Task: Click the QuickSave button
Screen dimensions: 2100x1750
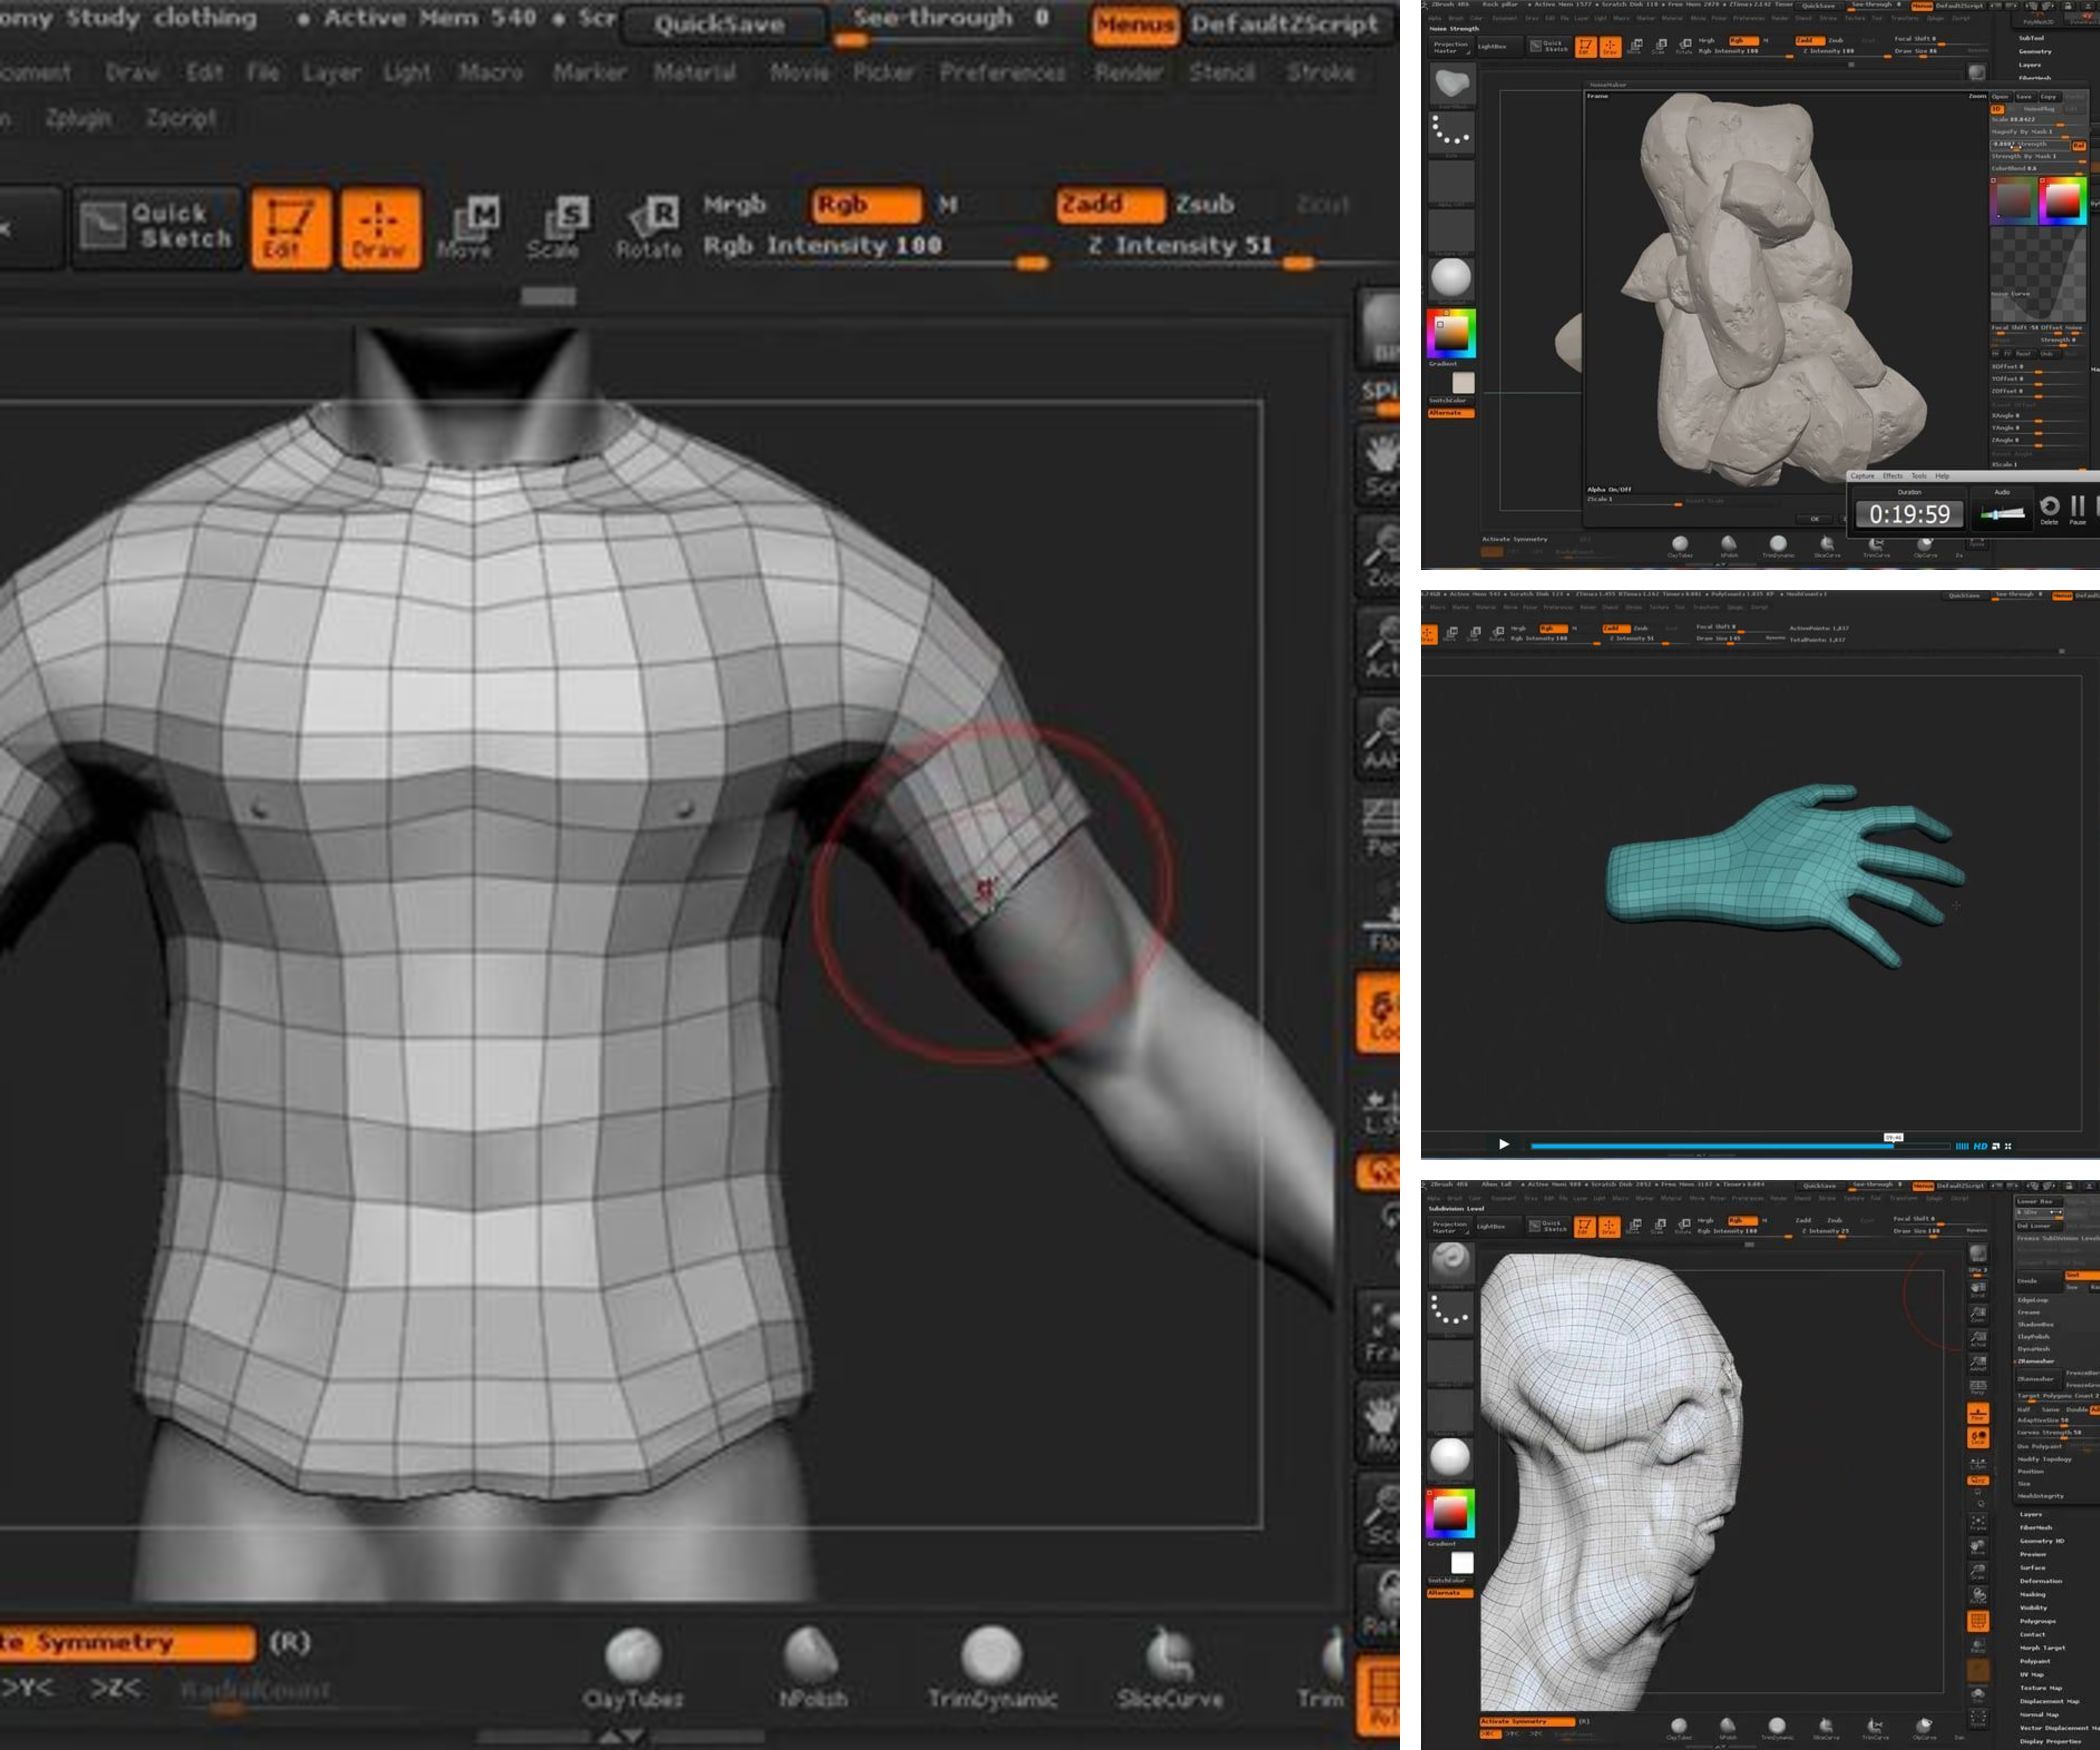Action: pyautogui.click(x=723, y=24)
